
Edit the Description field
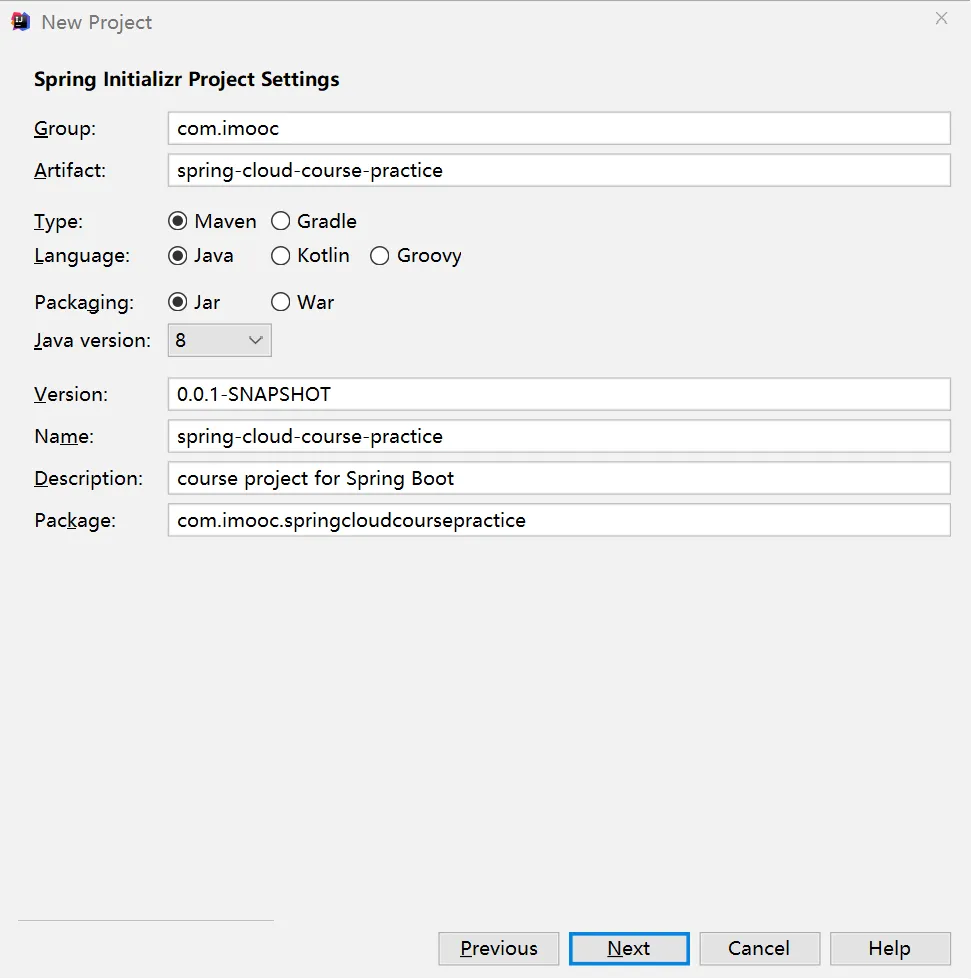(558, 478)
